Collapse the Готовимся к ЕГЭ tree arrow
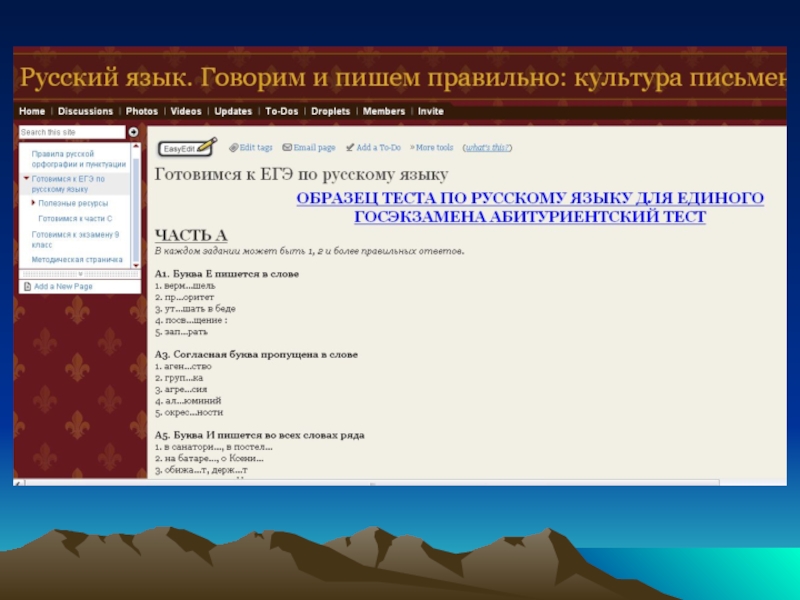 (x=26, y=179)
